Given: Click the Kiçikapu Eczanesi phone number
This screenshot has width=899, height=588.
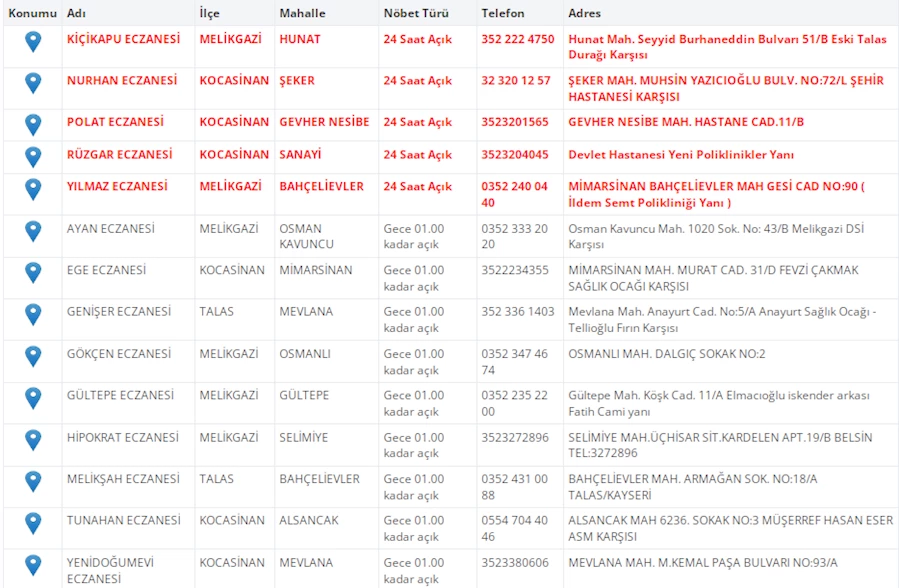Looking at the screenshot, I should coord(517,39).
